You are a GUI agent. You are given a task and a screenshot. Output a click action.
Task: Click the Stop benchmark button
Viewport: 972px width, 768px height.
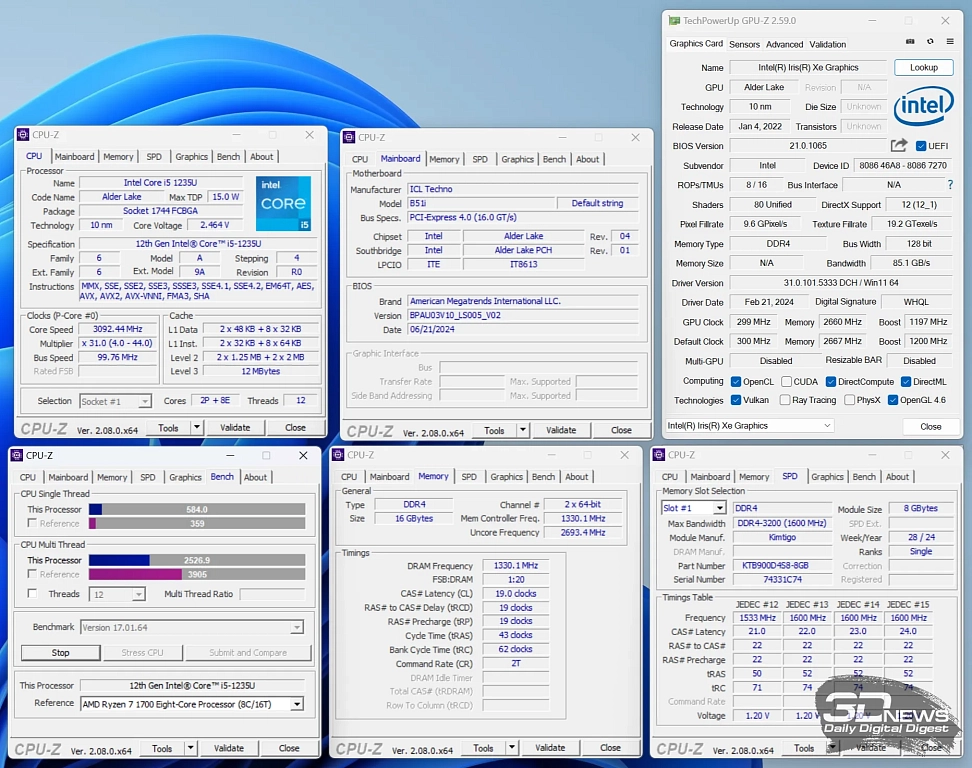60,653
